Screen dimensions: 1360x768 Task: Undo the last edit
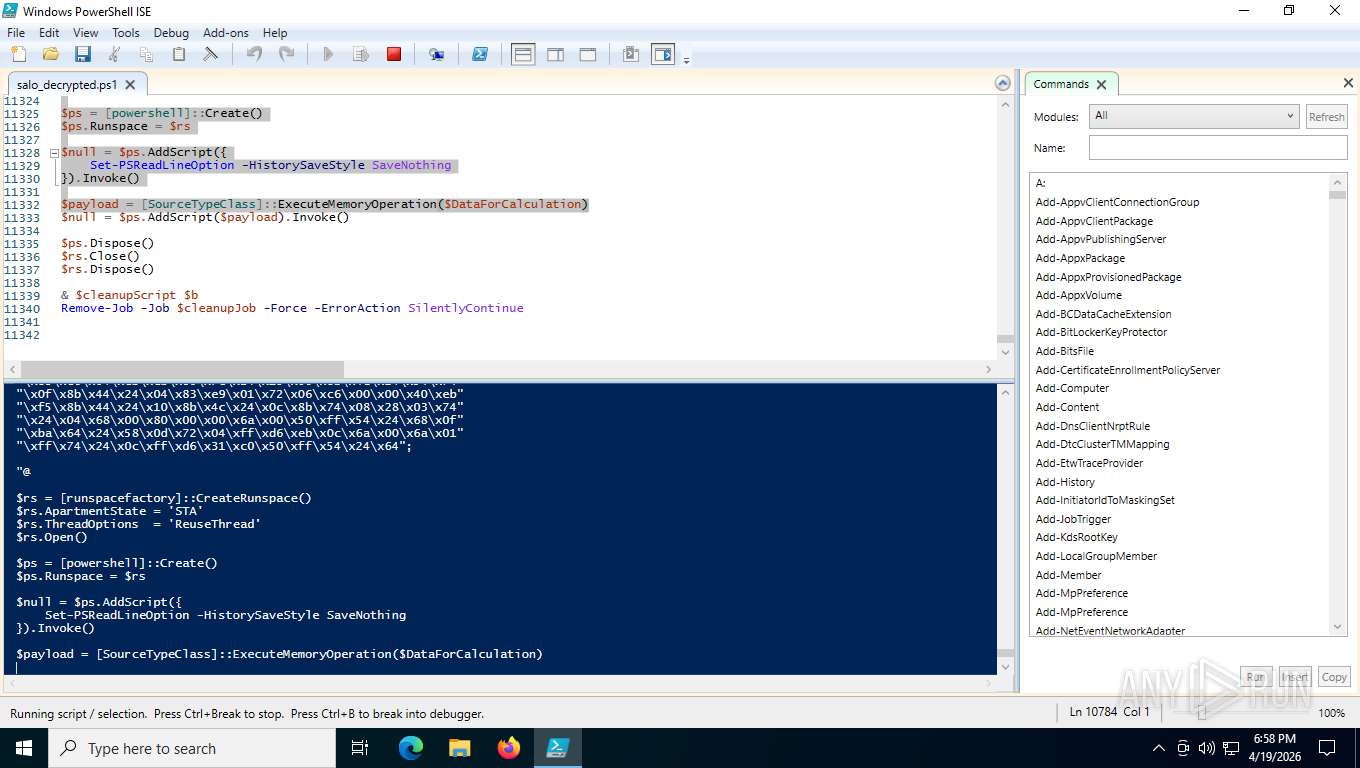coord(254,54)
